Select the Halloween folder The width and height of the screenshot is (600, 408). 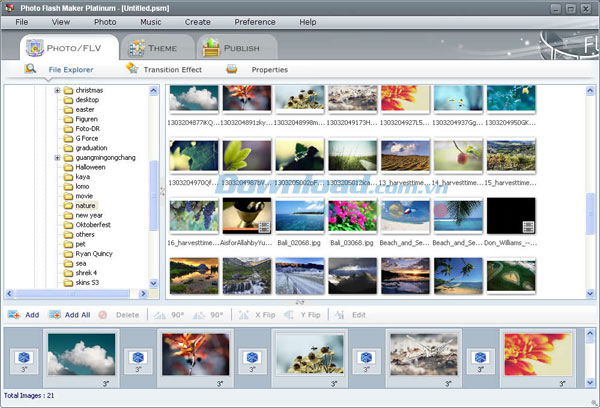coord(85,167)
